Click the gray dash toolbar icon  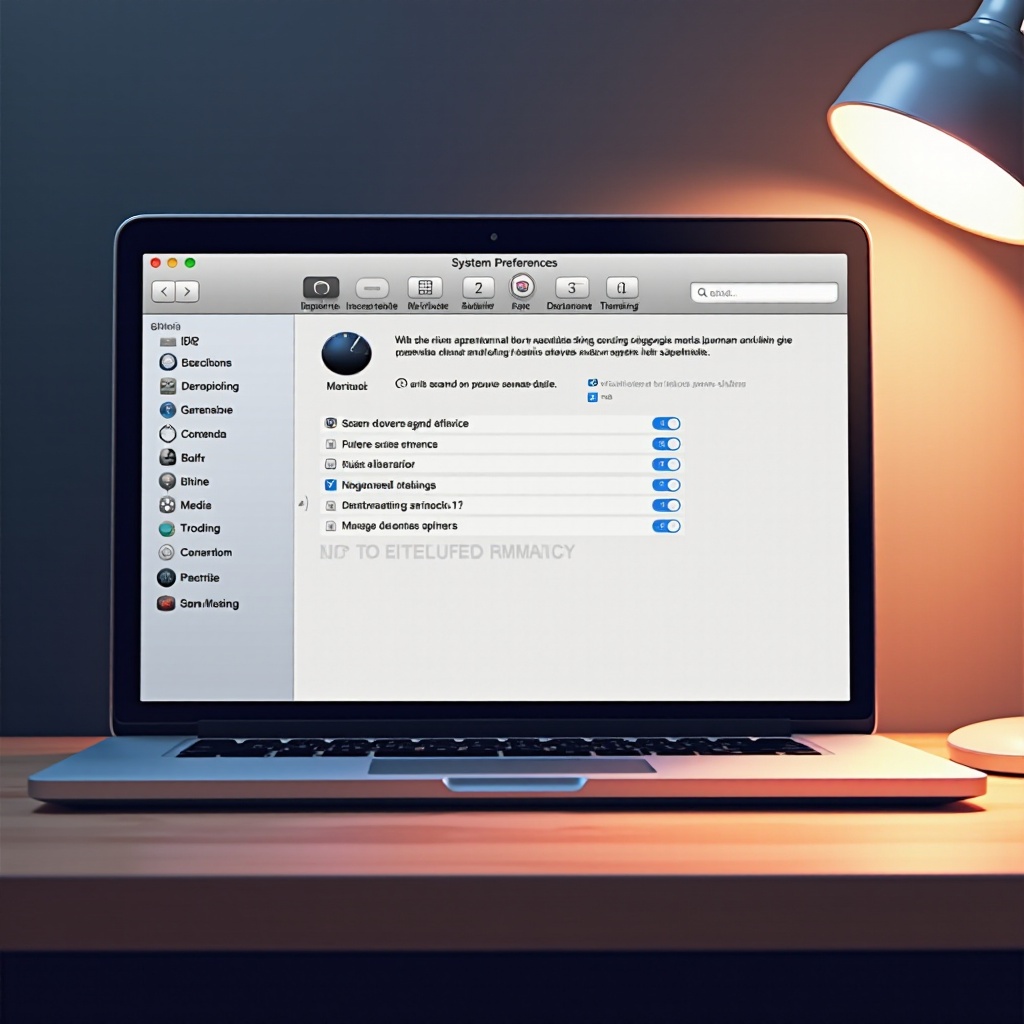pyautogui.click(x=372, y=288)
